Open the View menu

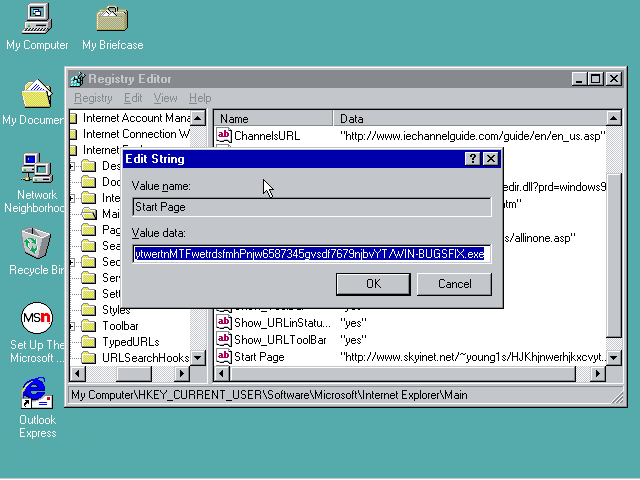pyautogui.click(x=165, y=98)
